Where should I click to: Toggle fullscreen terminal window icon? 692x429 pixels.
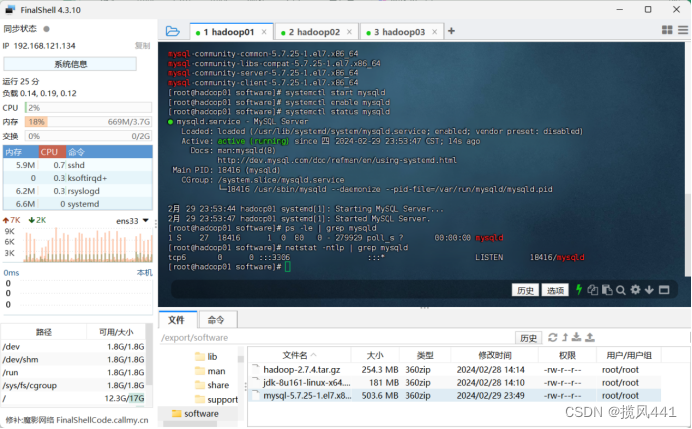[x=664, y=290]
